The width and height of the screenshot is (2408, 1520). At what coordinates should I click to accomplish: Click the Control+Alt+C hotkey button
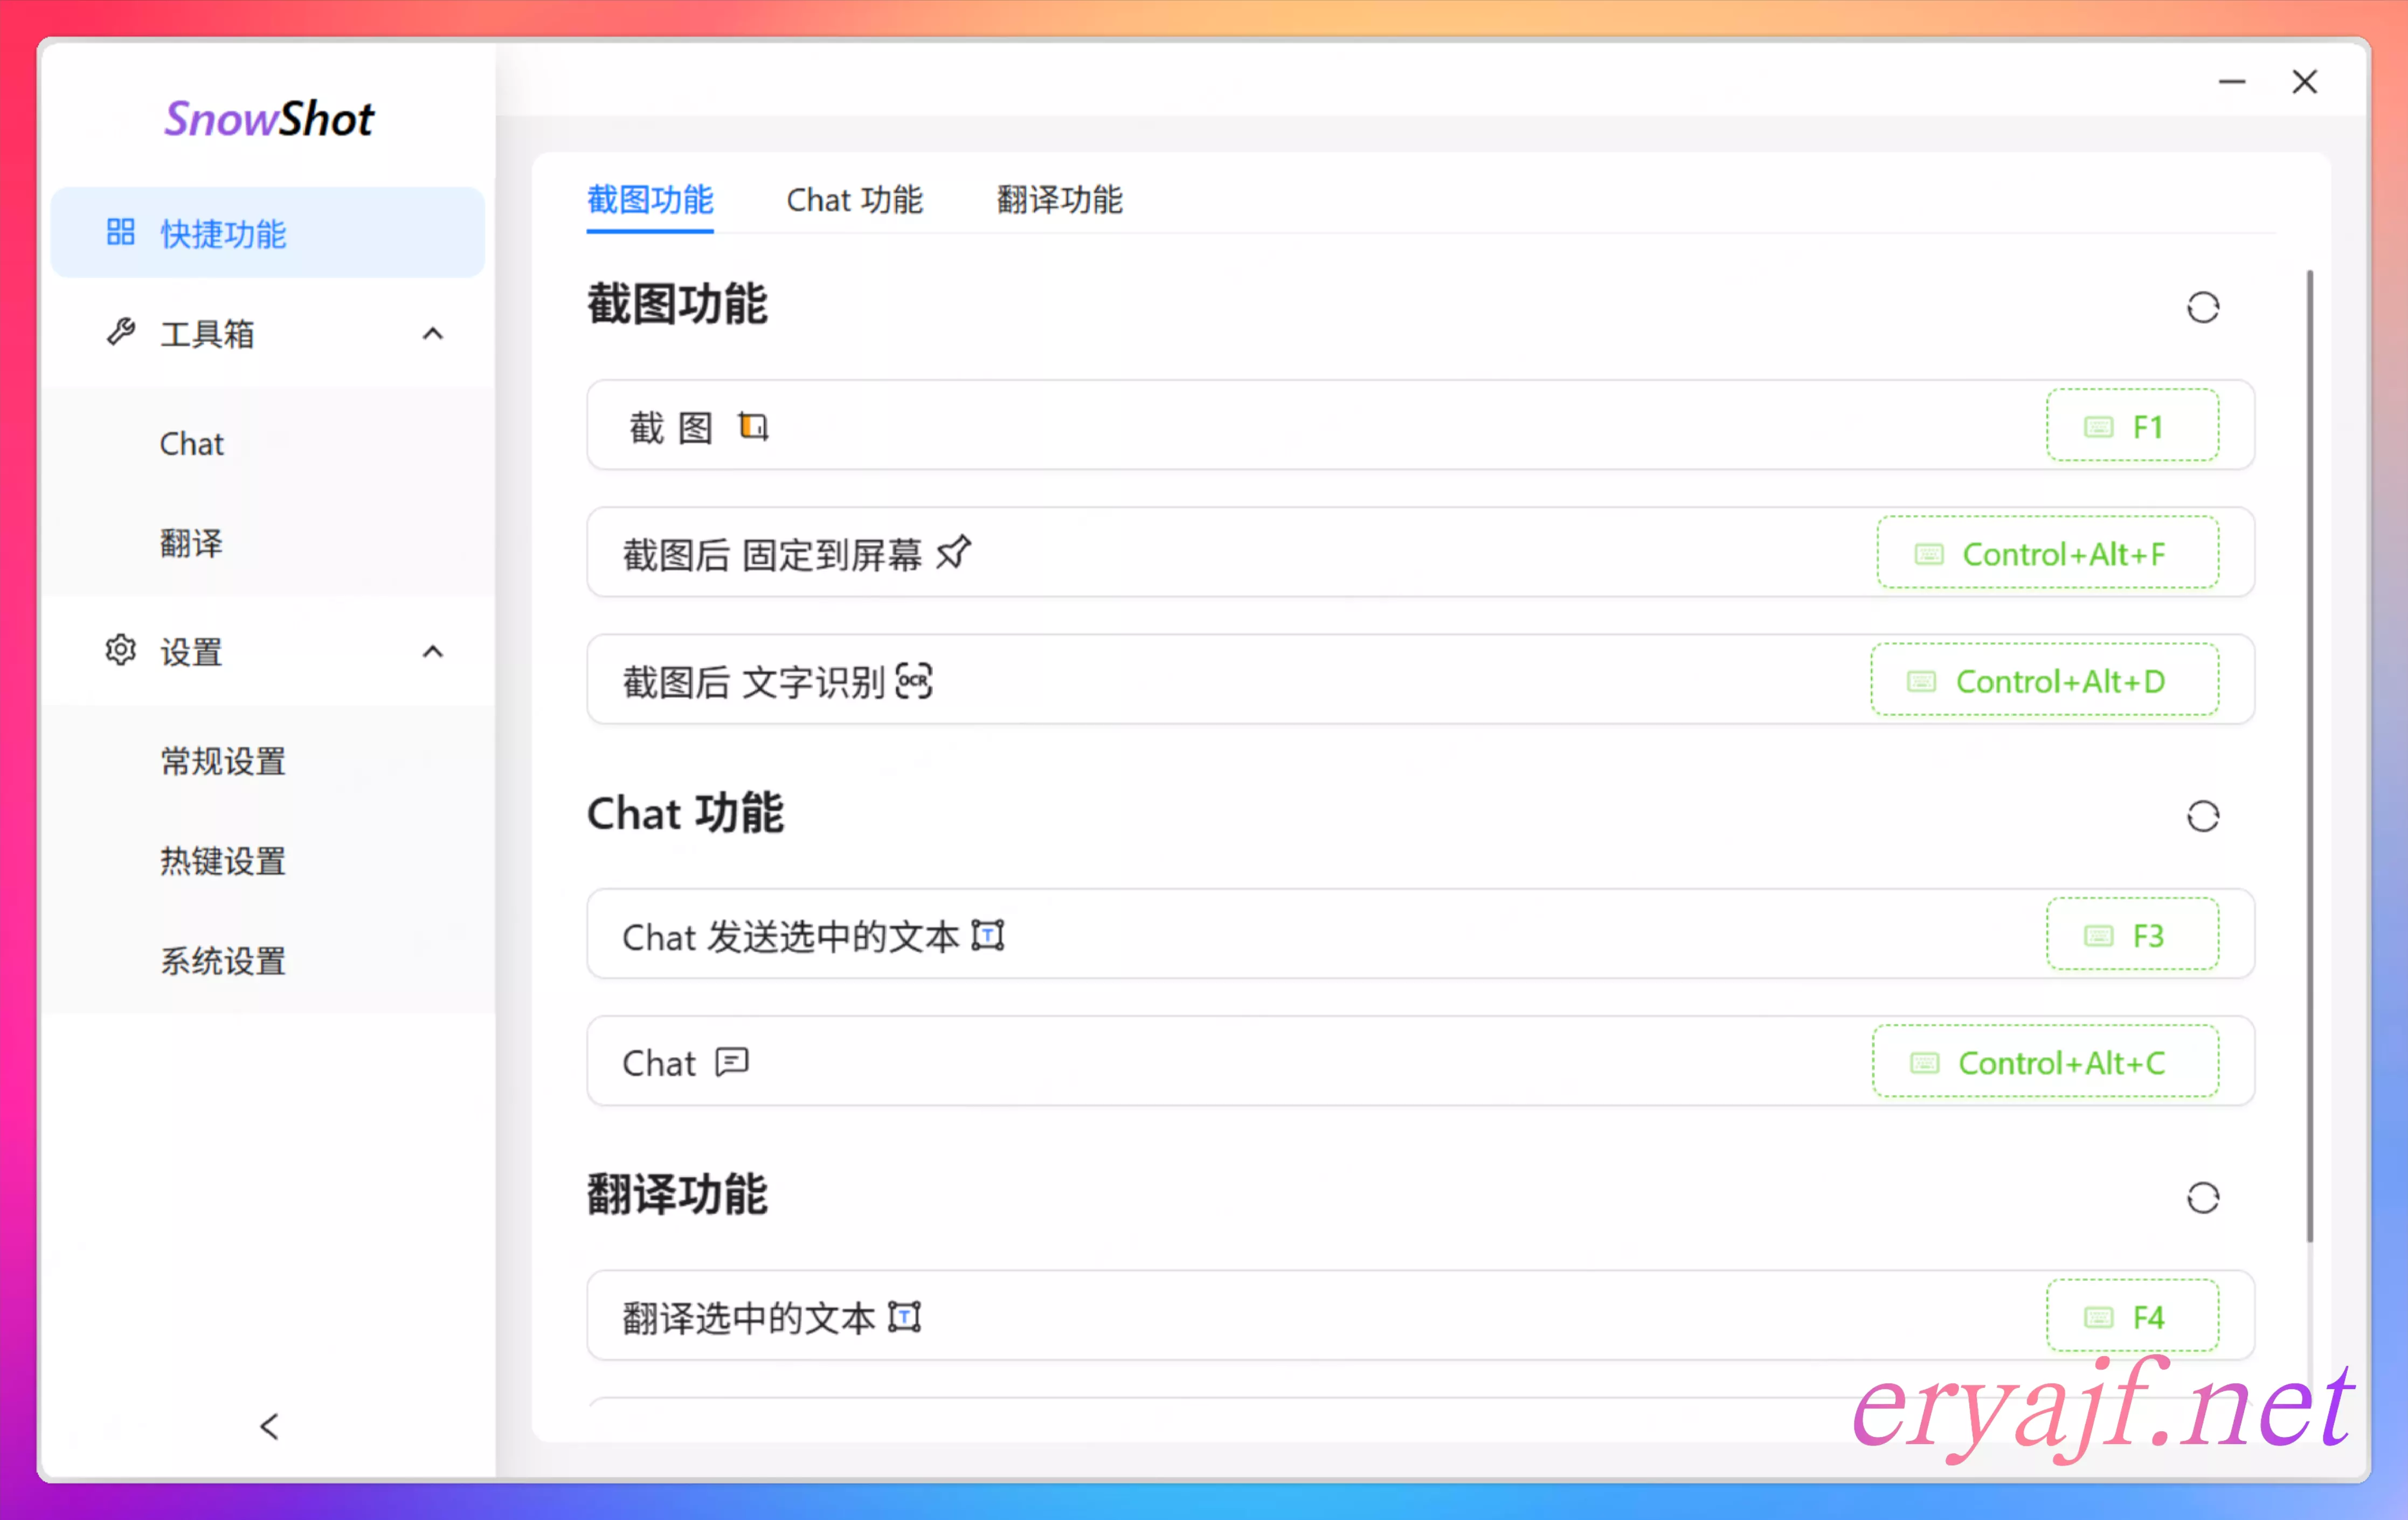pos(2045,1062)
